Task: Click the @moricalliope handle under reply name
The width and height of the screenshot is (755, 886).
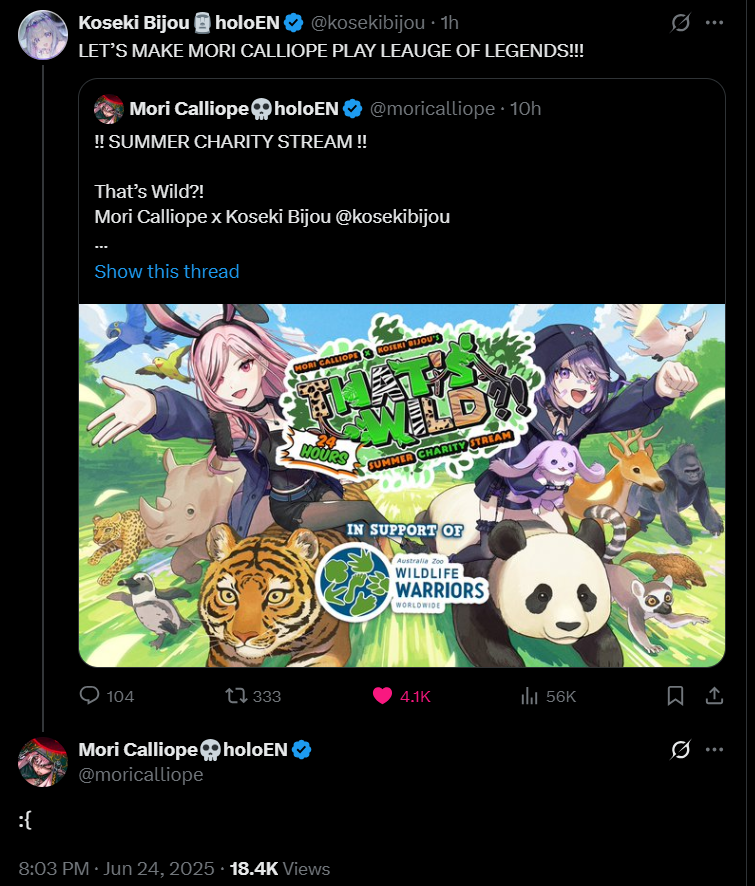Action: [x=140, y=774]
